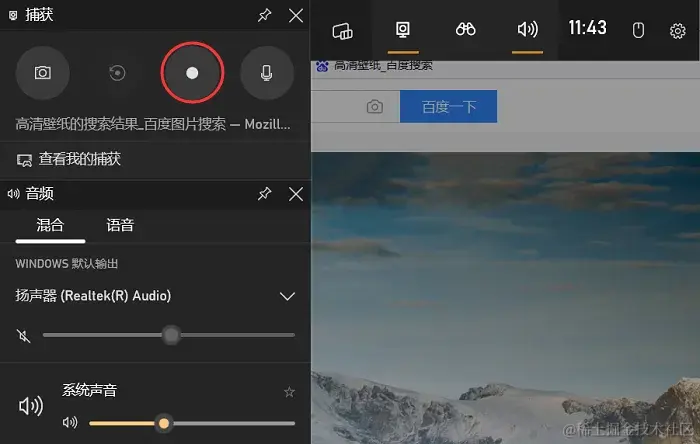Pin the 捕获 capture widget
The width and height of the screenshot is (700, 444).
[264, 16]
